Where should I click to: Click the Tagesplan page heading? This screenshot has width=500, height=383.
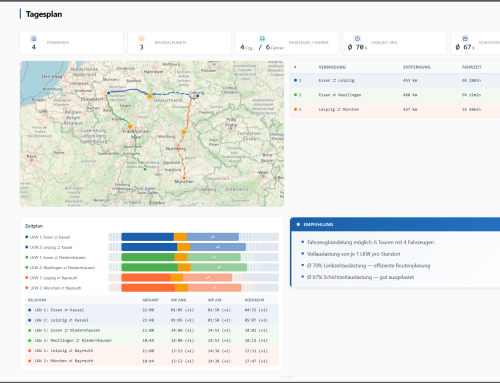(44, 14)
